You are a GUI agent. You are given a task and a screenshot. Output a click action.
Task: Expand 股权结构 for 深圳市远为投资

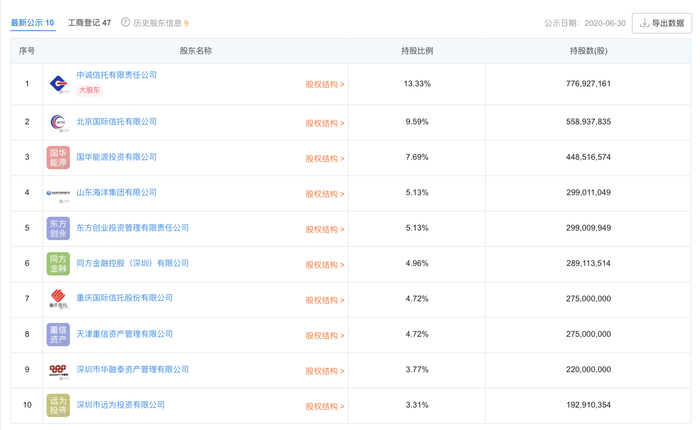click(x=325, y=406)
